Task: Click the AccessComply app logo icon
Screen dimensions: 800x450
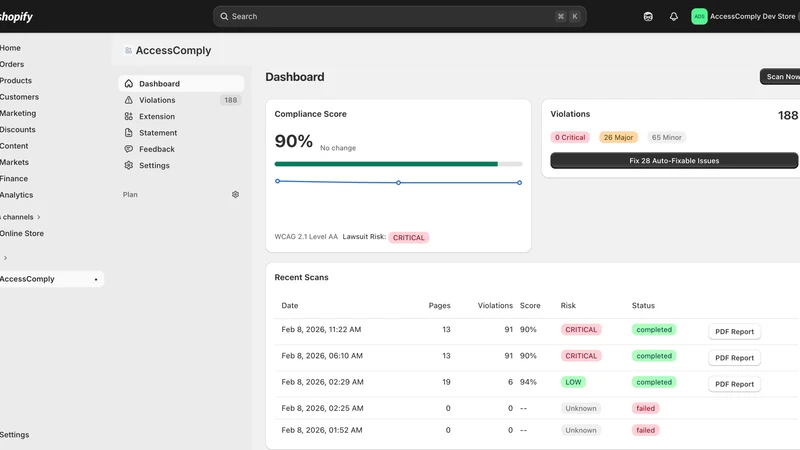Action: tap(128, 50)
